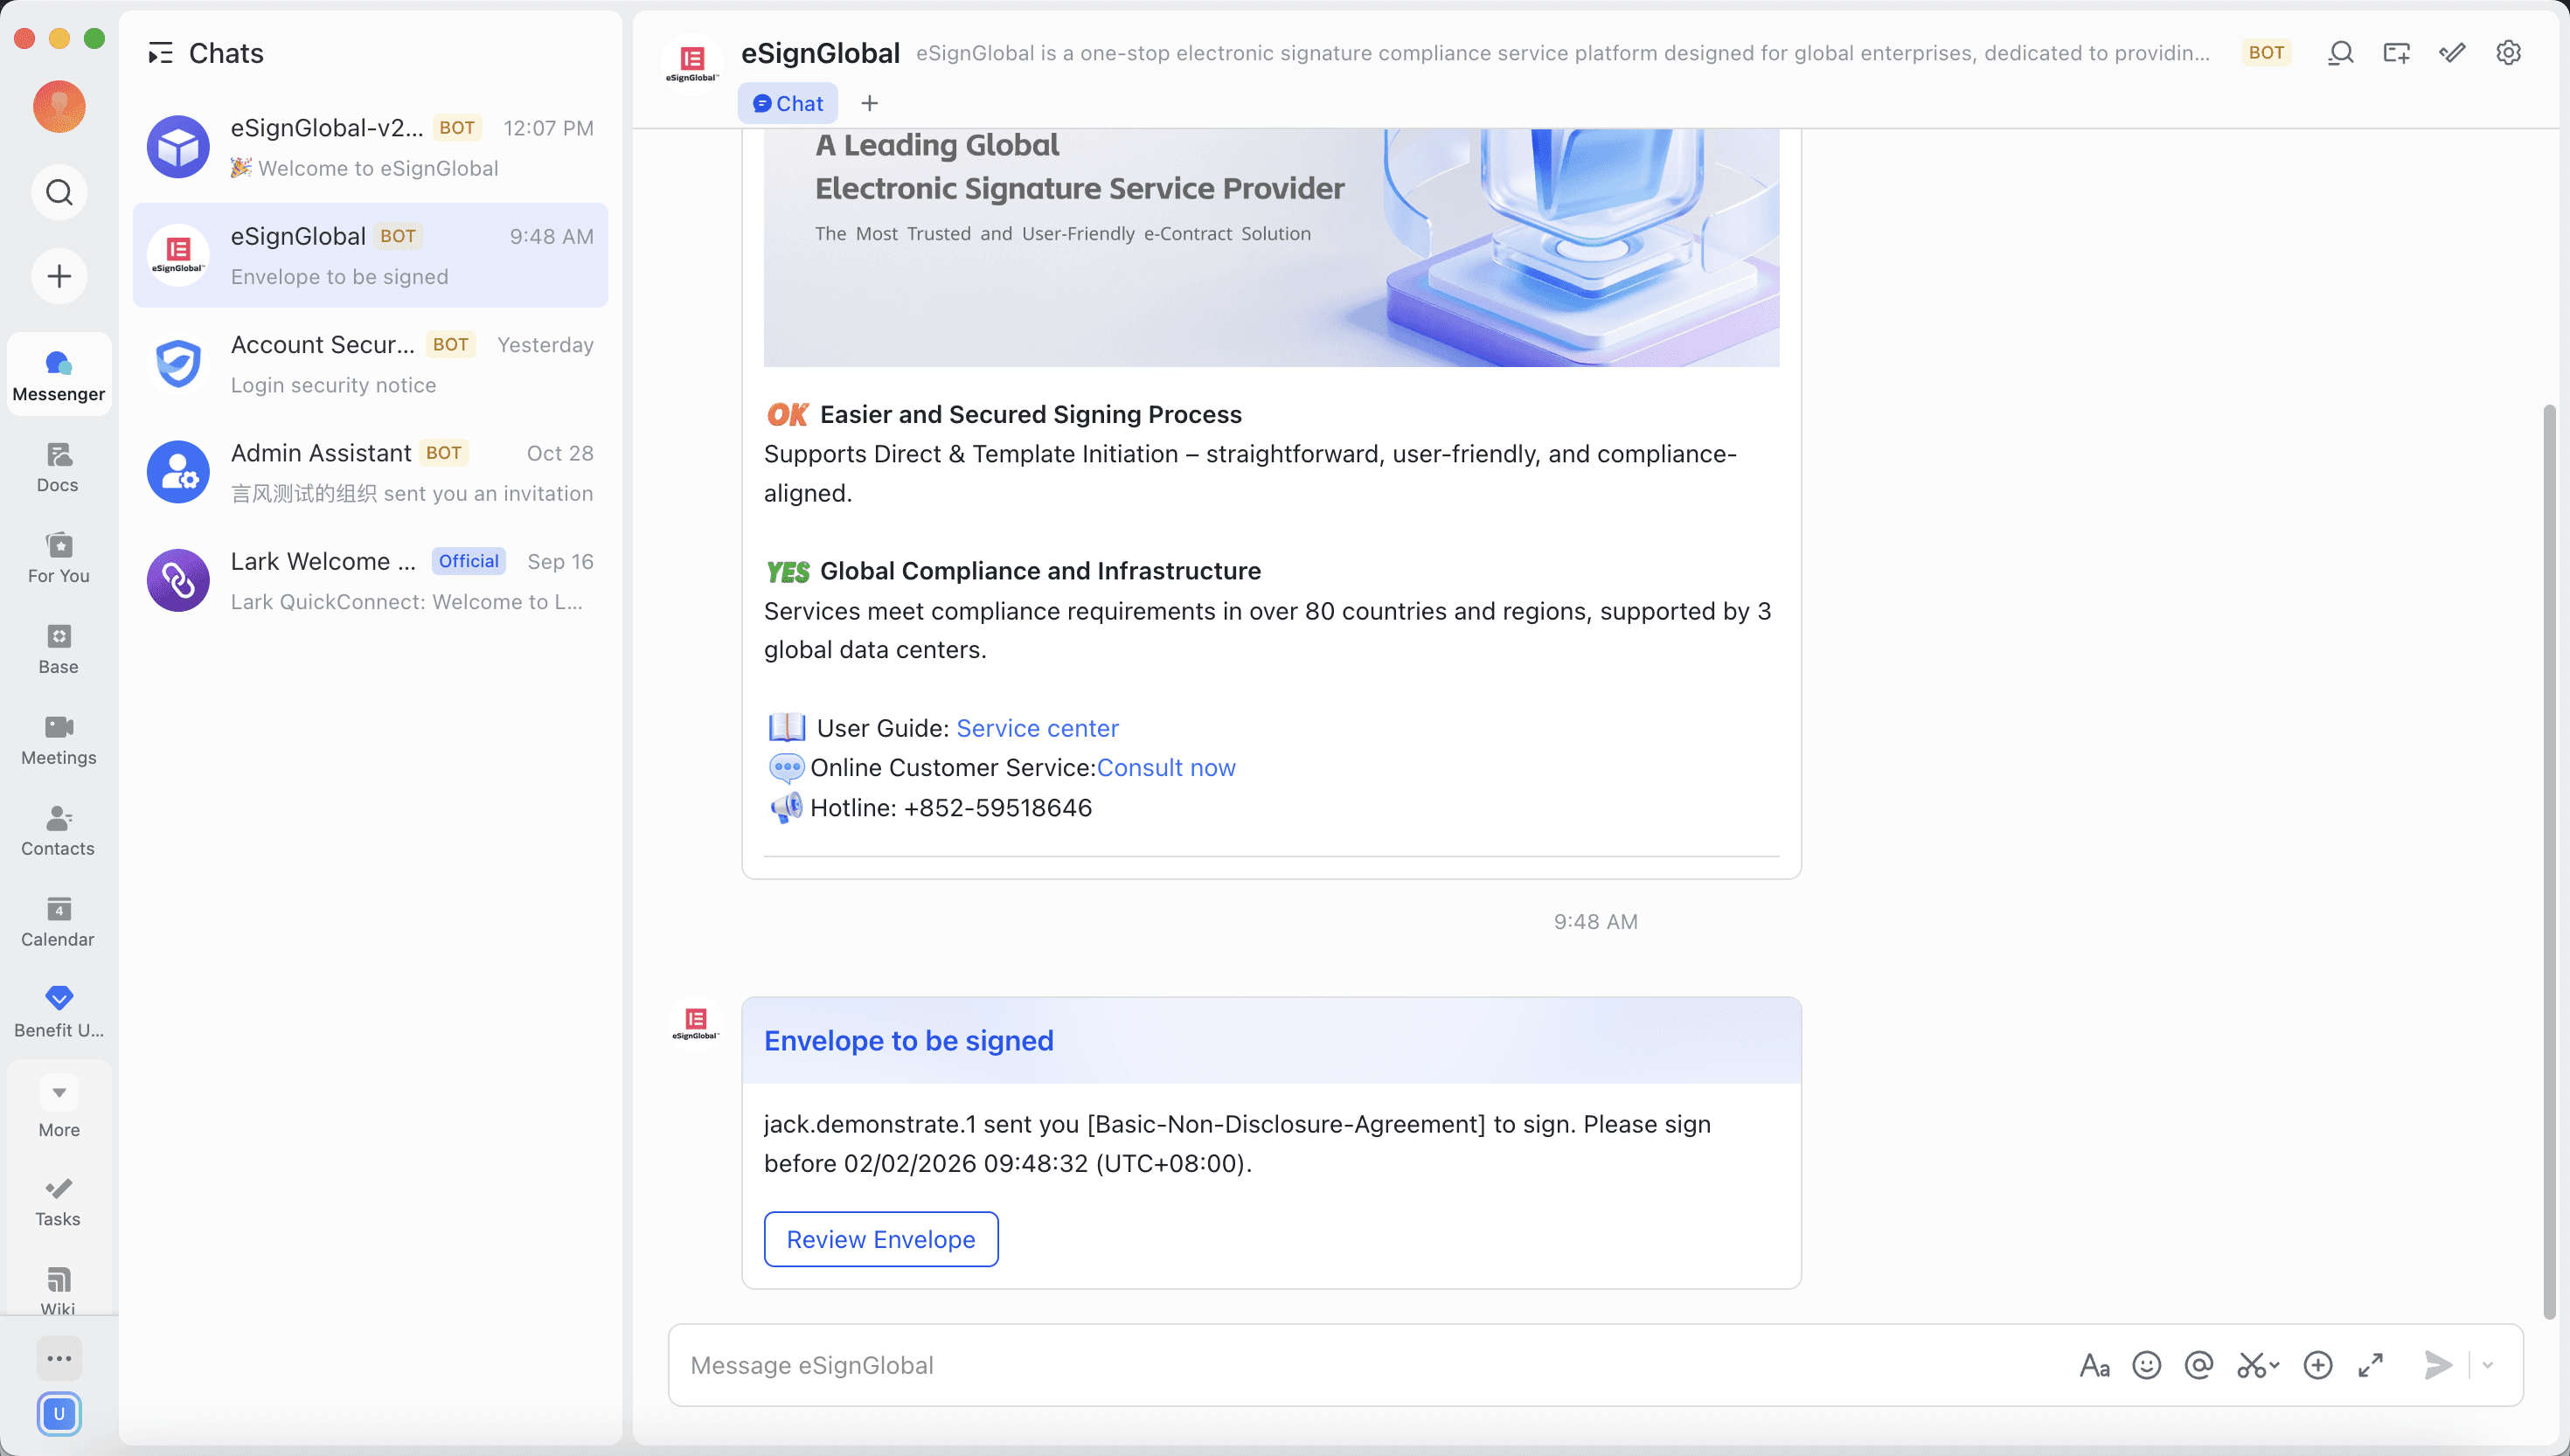The image size is (2570, 1456).
Task: Click the chat vertical scrollbar
Action: pos(2549,860)
